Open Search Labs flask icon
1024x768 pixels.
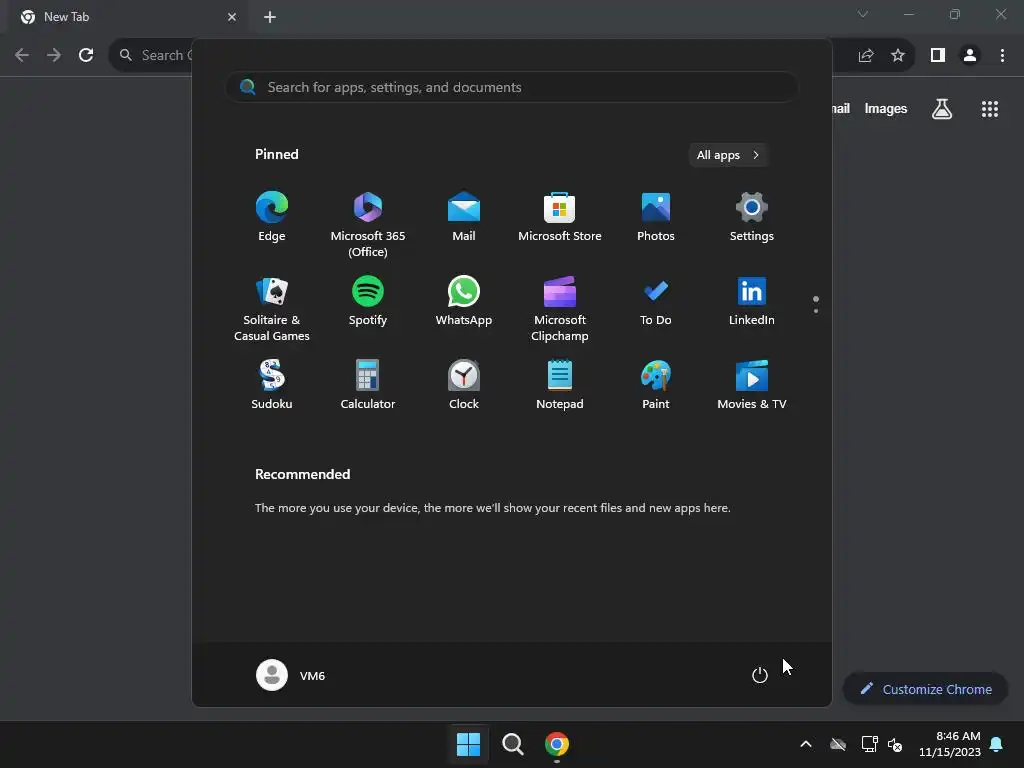(942, 109)
